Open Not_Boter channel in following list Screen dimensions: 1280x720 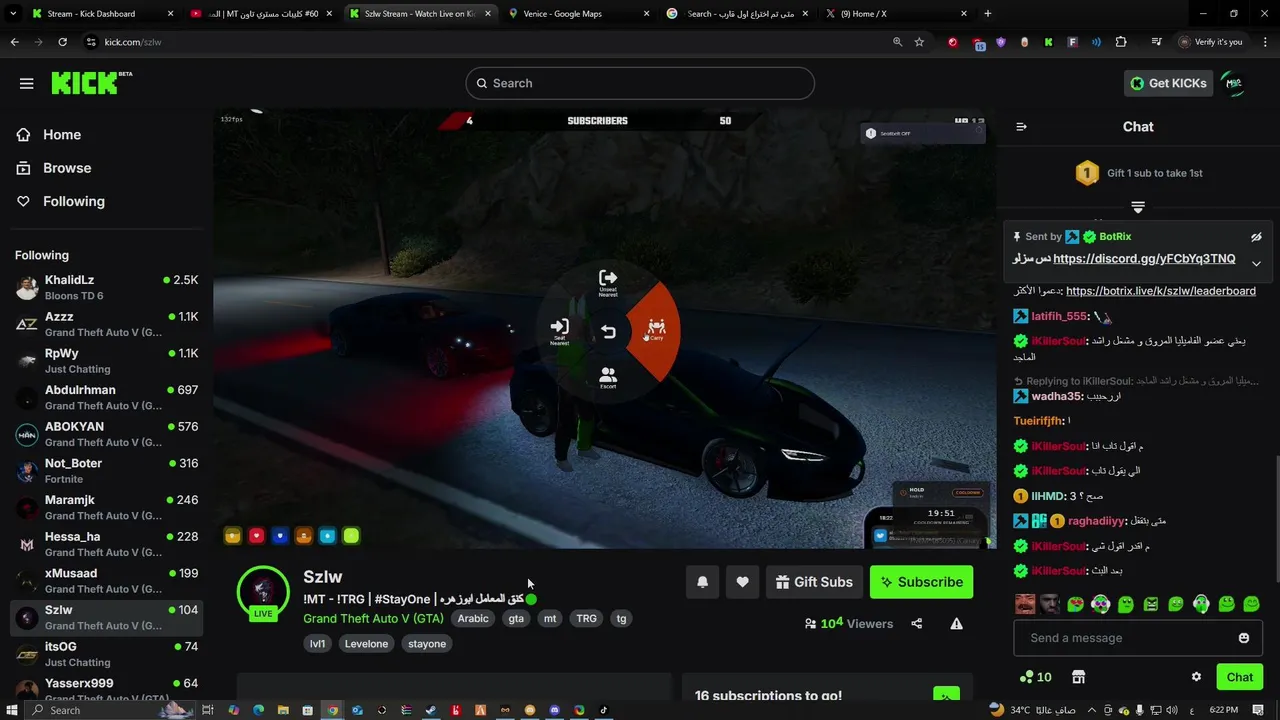click(x=106, y=470)
